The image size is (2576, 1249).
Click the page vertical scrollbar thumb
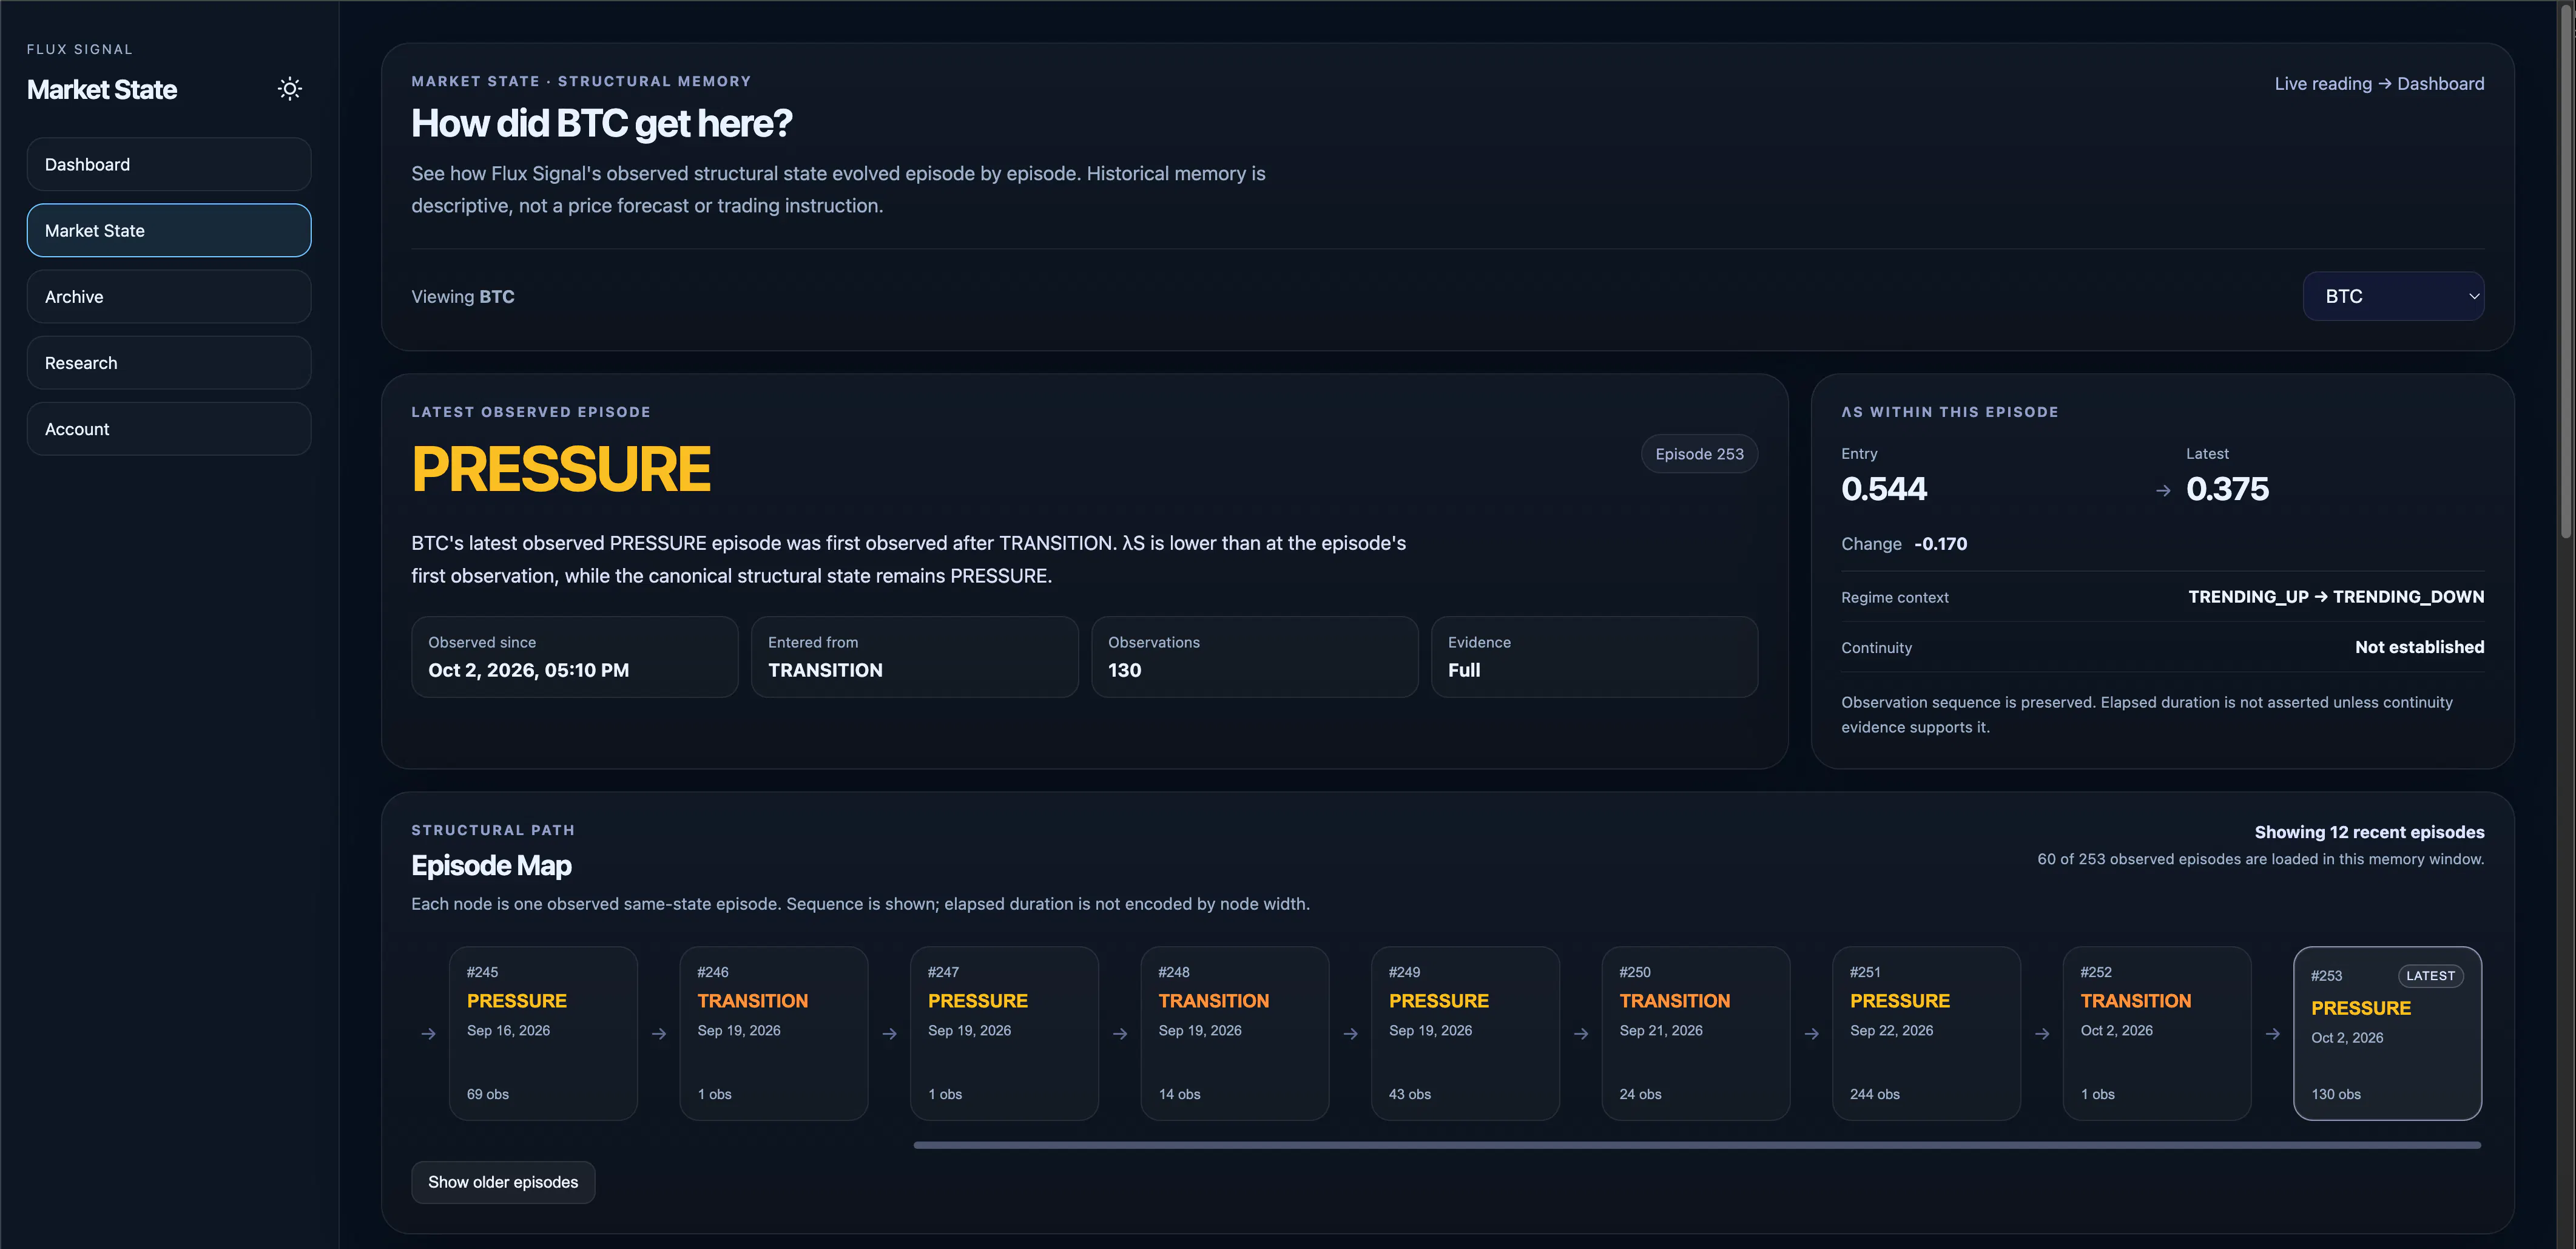click(2566, 272)
